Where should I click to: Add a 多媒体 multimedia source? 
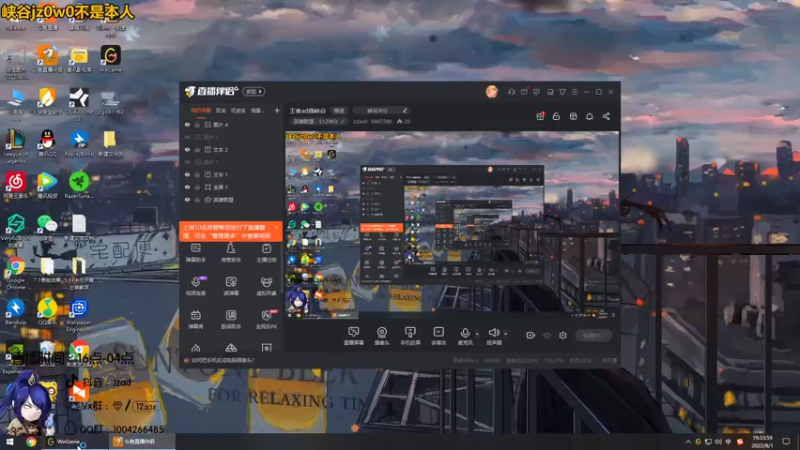click(438, 336)
